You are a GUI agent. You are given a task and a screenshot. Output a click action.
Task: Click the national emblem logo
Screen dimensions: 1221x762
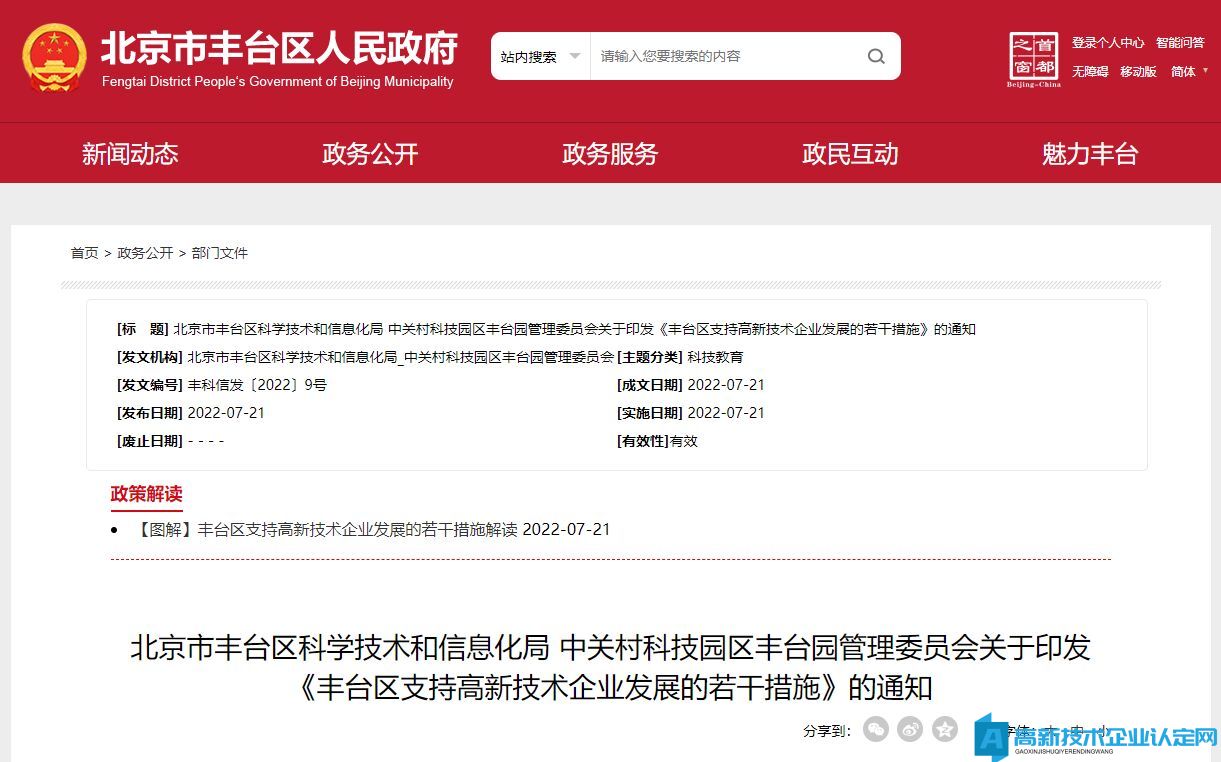tap(54, 58)
